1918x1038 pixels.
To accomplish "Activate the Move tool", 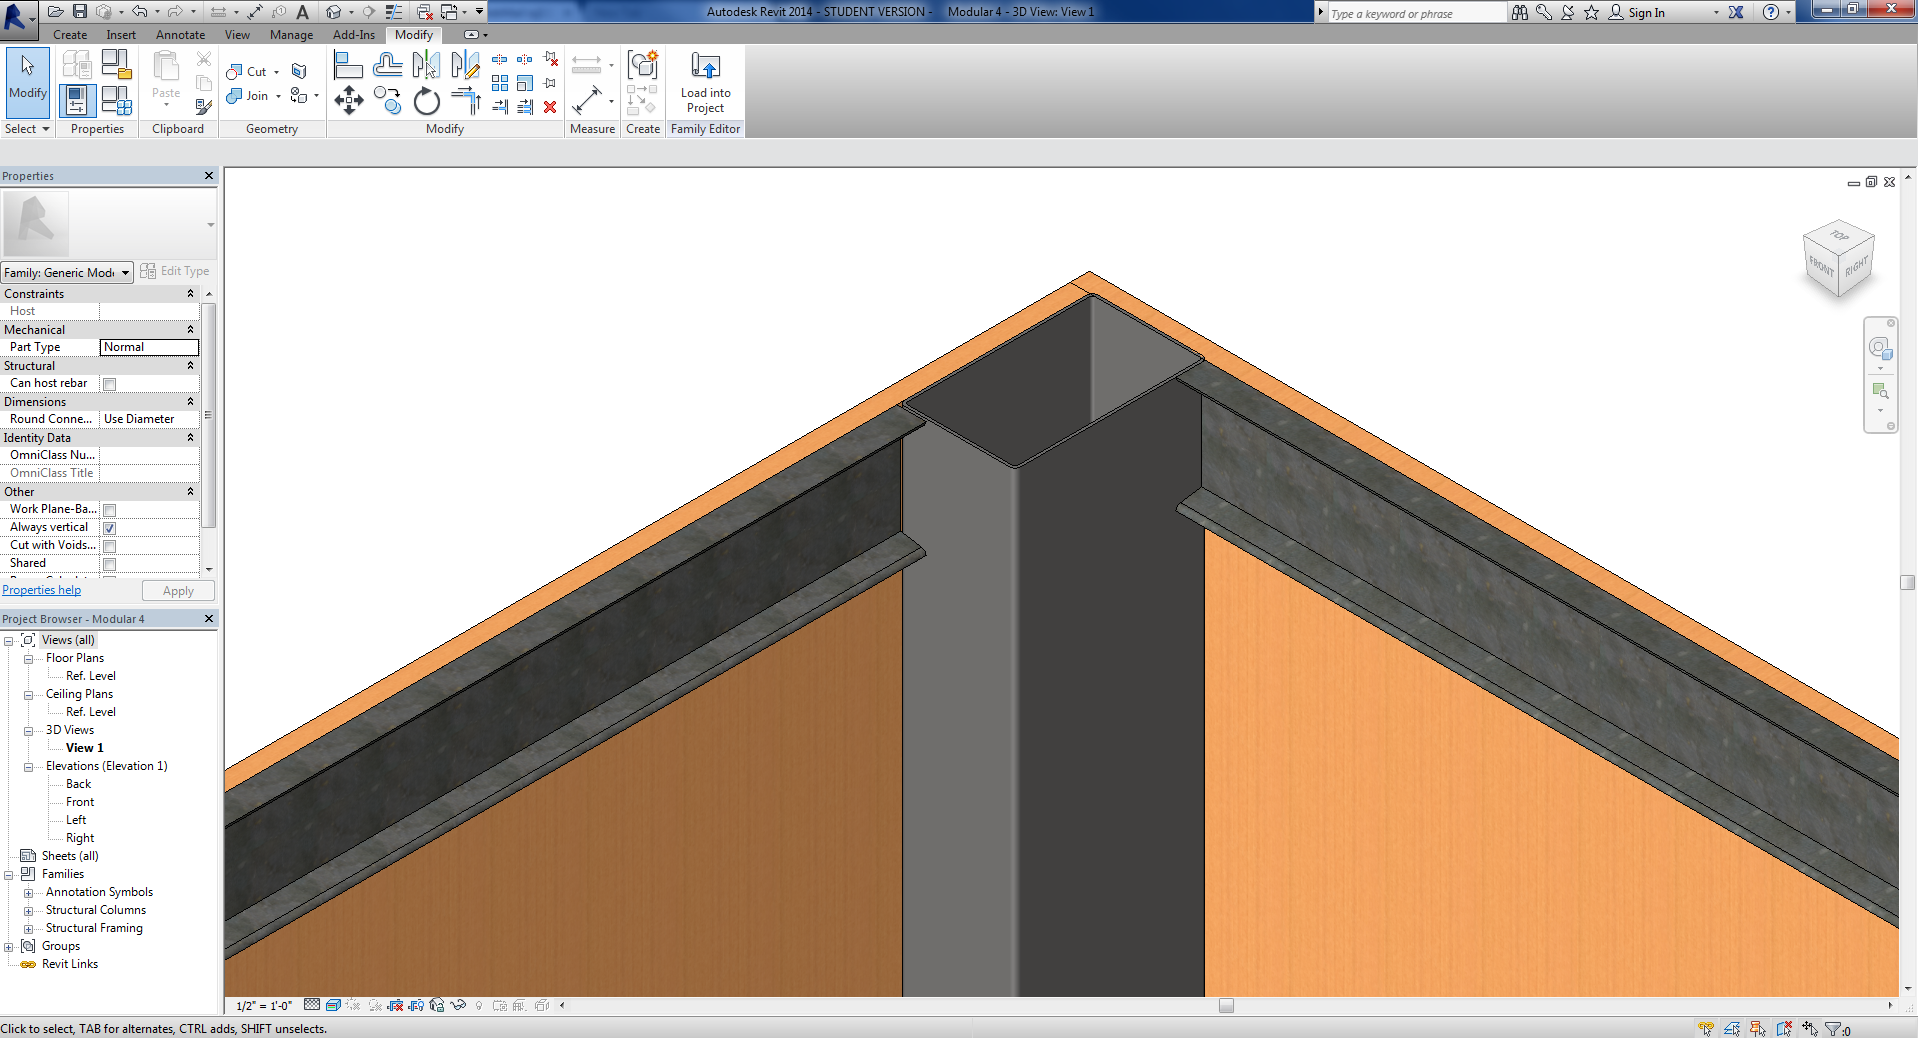I will [348, 101].
